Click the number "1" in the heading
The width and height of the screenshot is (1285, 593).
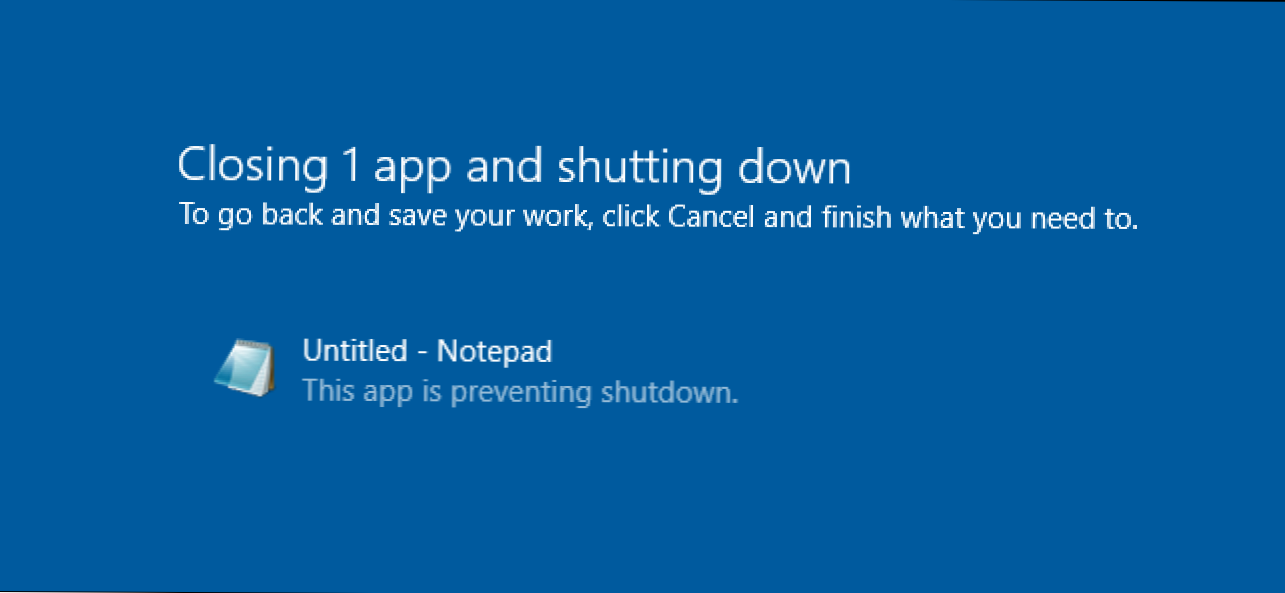click(348, 166)
